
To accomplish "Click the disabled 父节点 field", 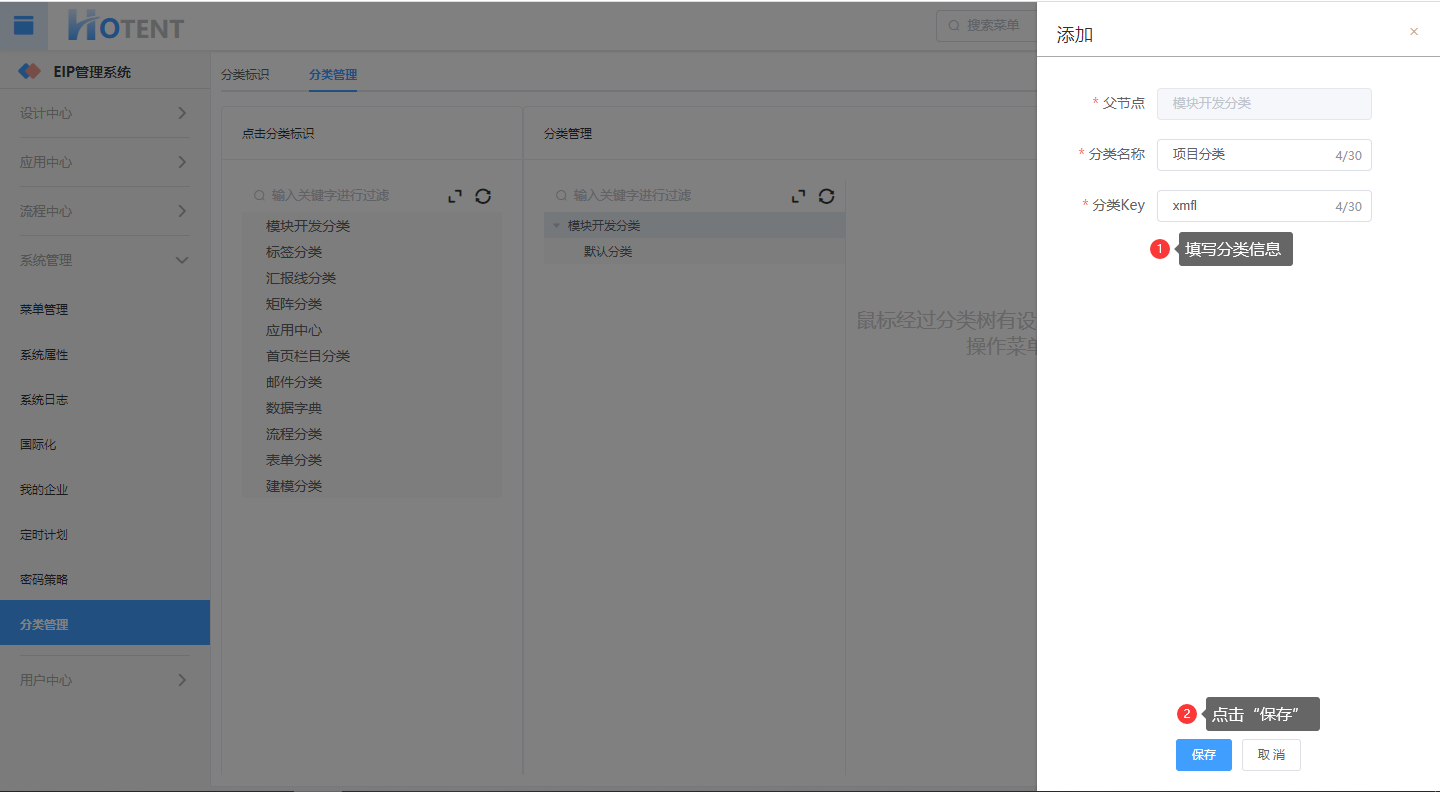I will (x=1264, y=104).
